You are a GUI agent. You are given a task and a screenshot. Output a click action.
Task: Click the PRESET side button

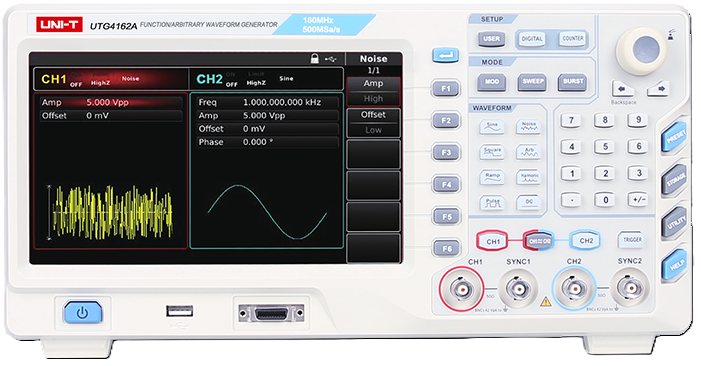click(x=675, y=136)
